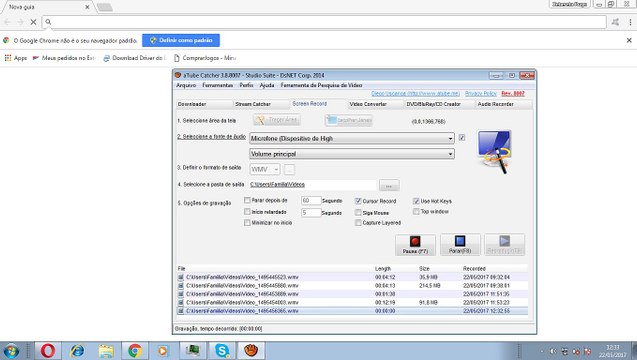Click the screen recorder monitor illustration
The width and height of the screenshot is (637, 360).
(495, 152)
